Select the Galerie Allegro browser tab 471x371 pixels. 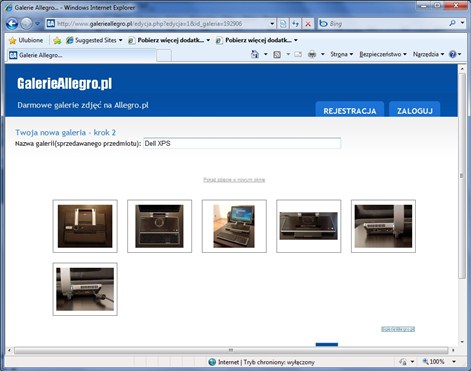tap(82, 55)
